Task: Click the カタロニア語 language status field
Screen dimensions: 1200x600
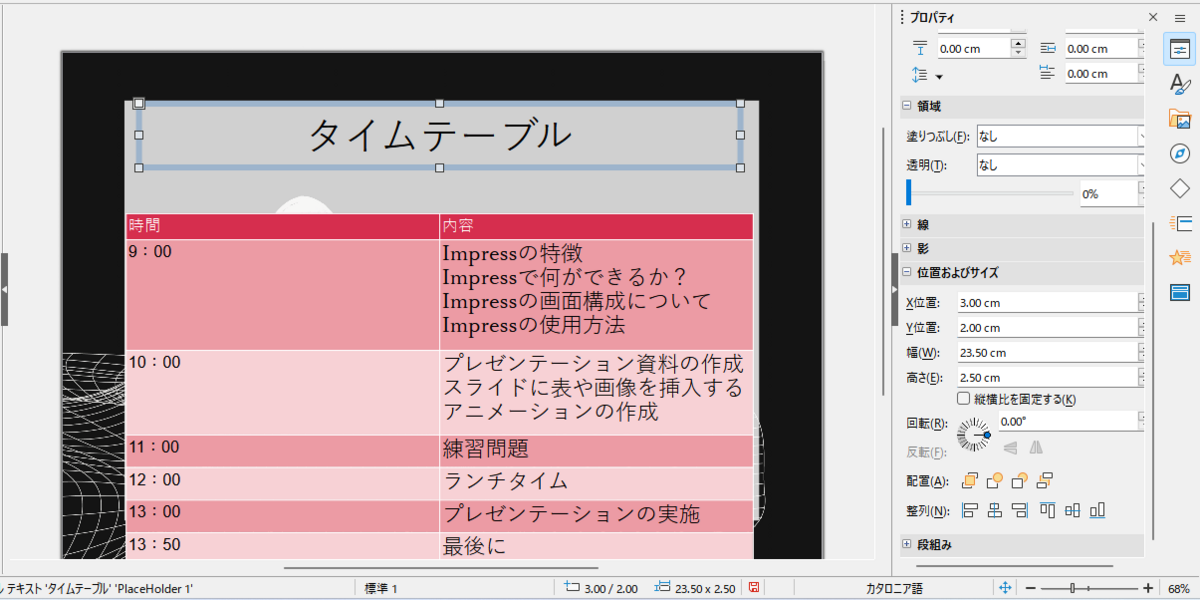Action: (894, 589)
